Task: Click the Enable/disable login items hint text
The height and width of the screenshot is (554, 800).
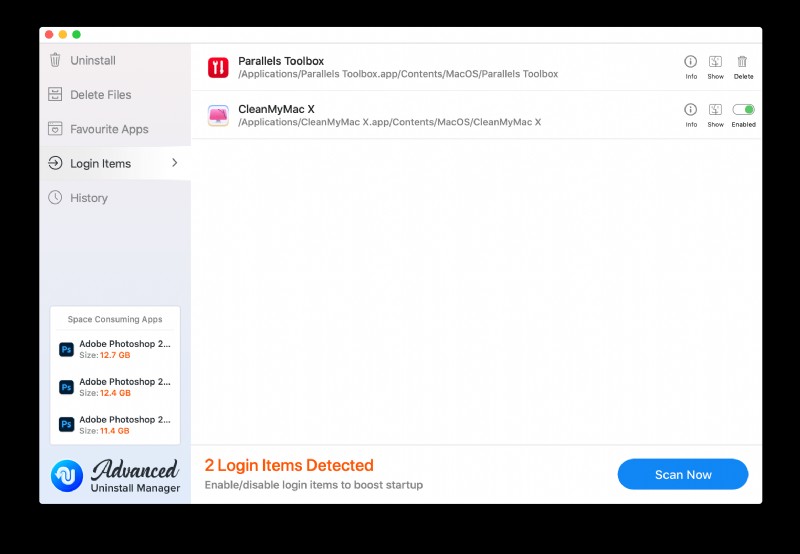Action: tap(314, 485)
